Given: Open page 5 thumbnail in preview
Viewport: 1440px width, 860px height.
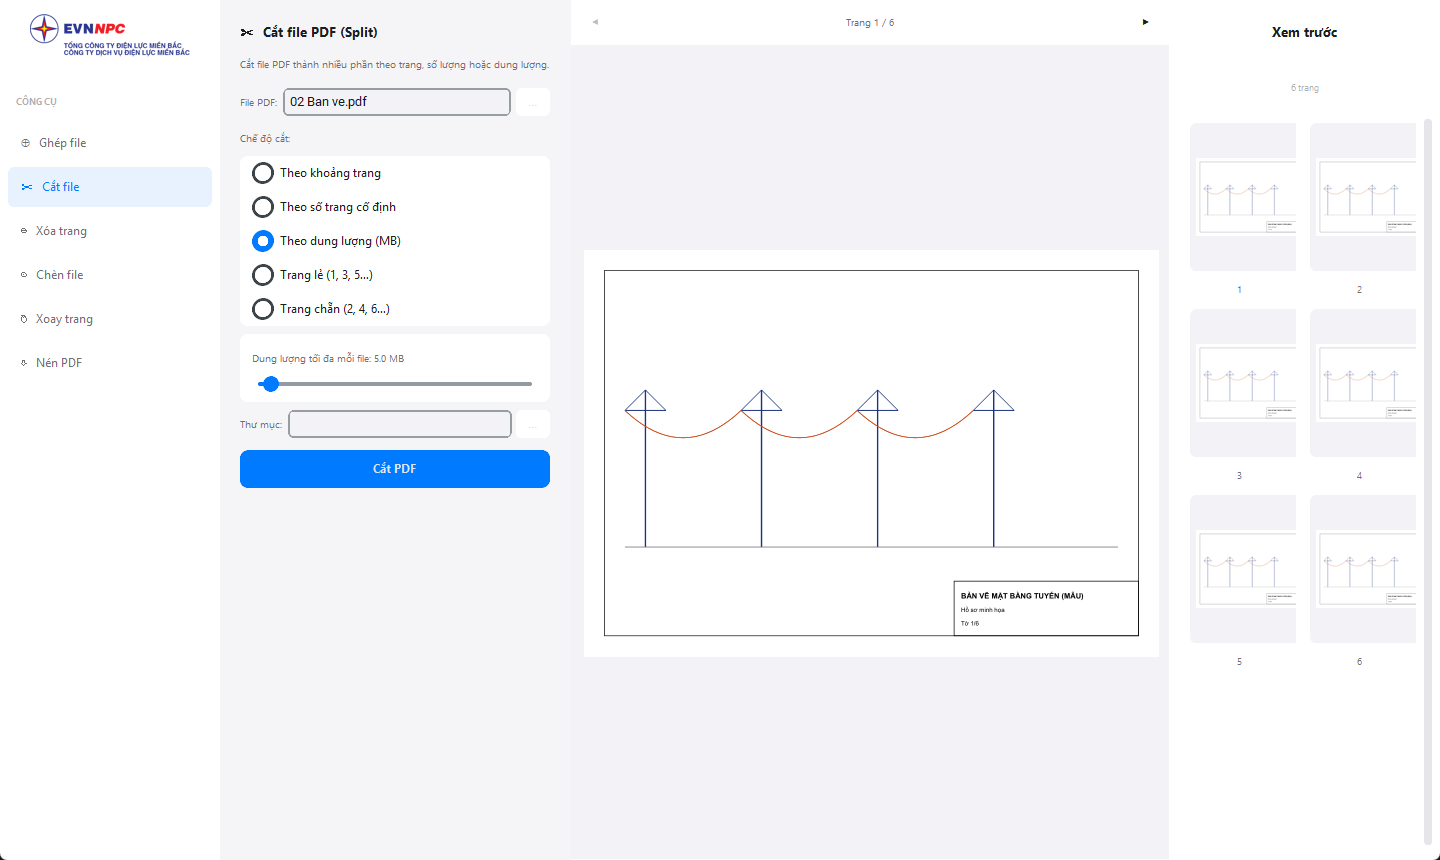Looking at the screenshot, I should coord(1243,569).
